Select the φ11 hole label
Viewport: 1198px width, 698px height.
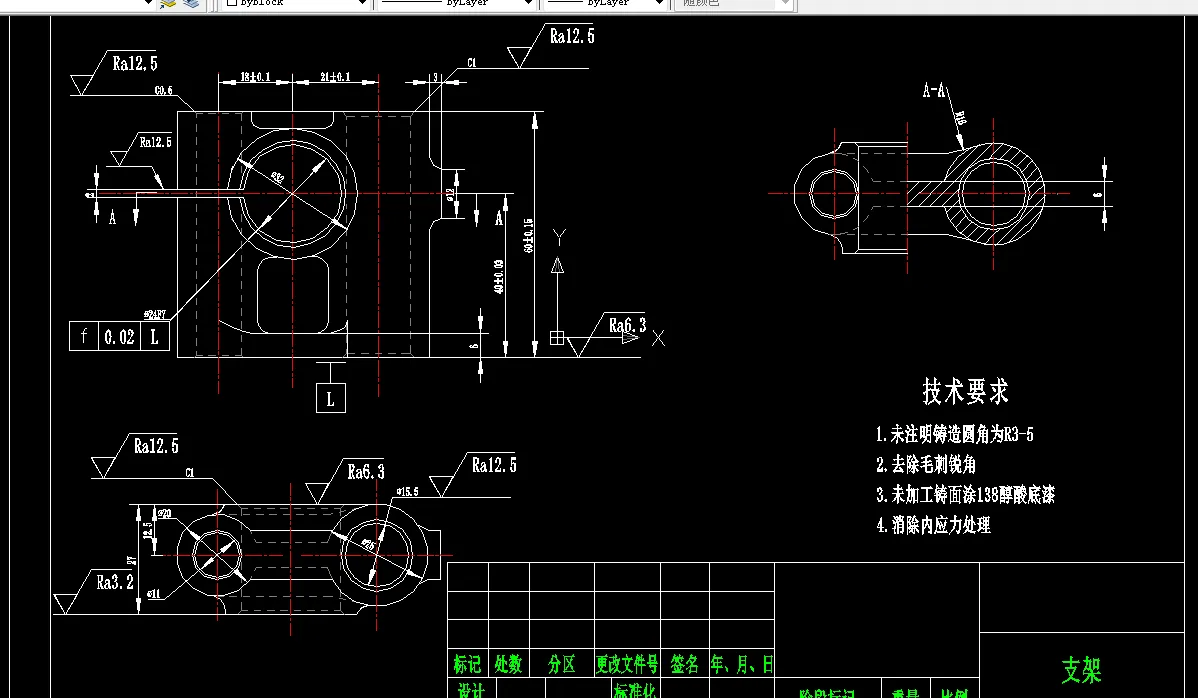click(x=153, y=593)
